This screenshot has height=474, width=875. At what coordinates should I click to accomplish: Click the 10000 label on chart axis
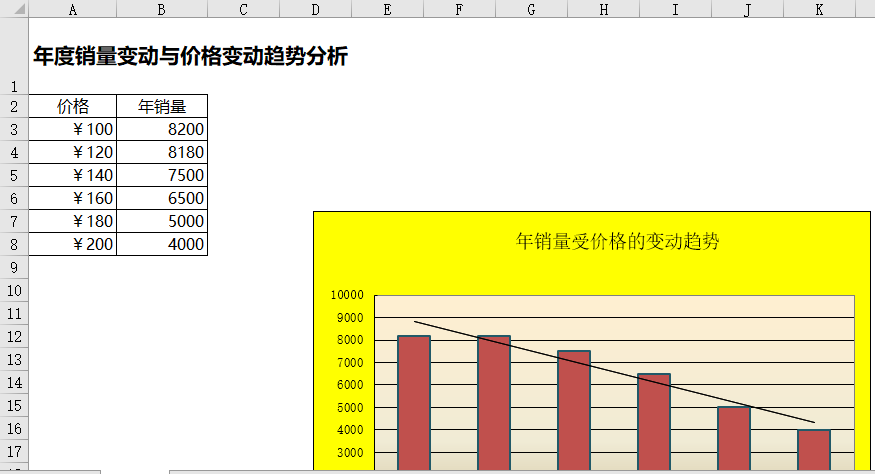coord(348,295)
